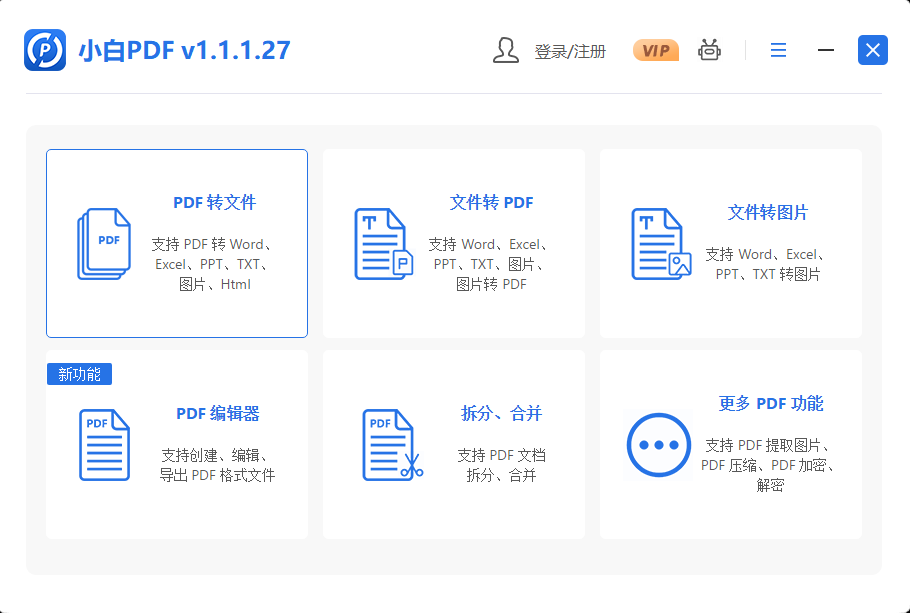The width and height of the screenshot is (910, 613).
Task: Click the 小白PDF v1.1.1.27 title text
Action: tap(185, 51)
